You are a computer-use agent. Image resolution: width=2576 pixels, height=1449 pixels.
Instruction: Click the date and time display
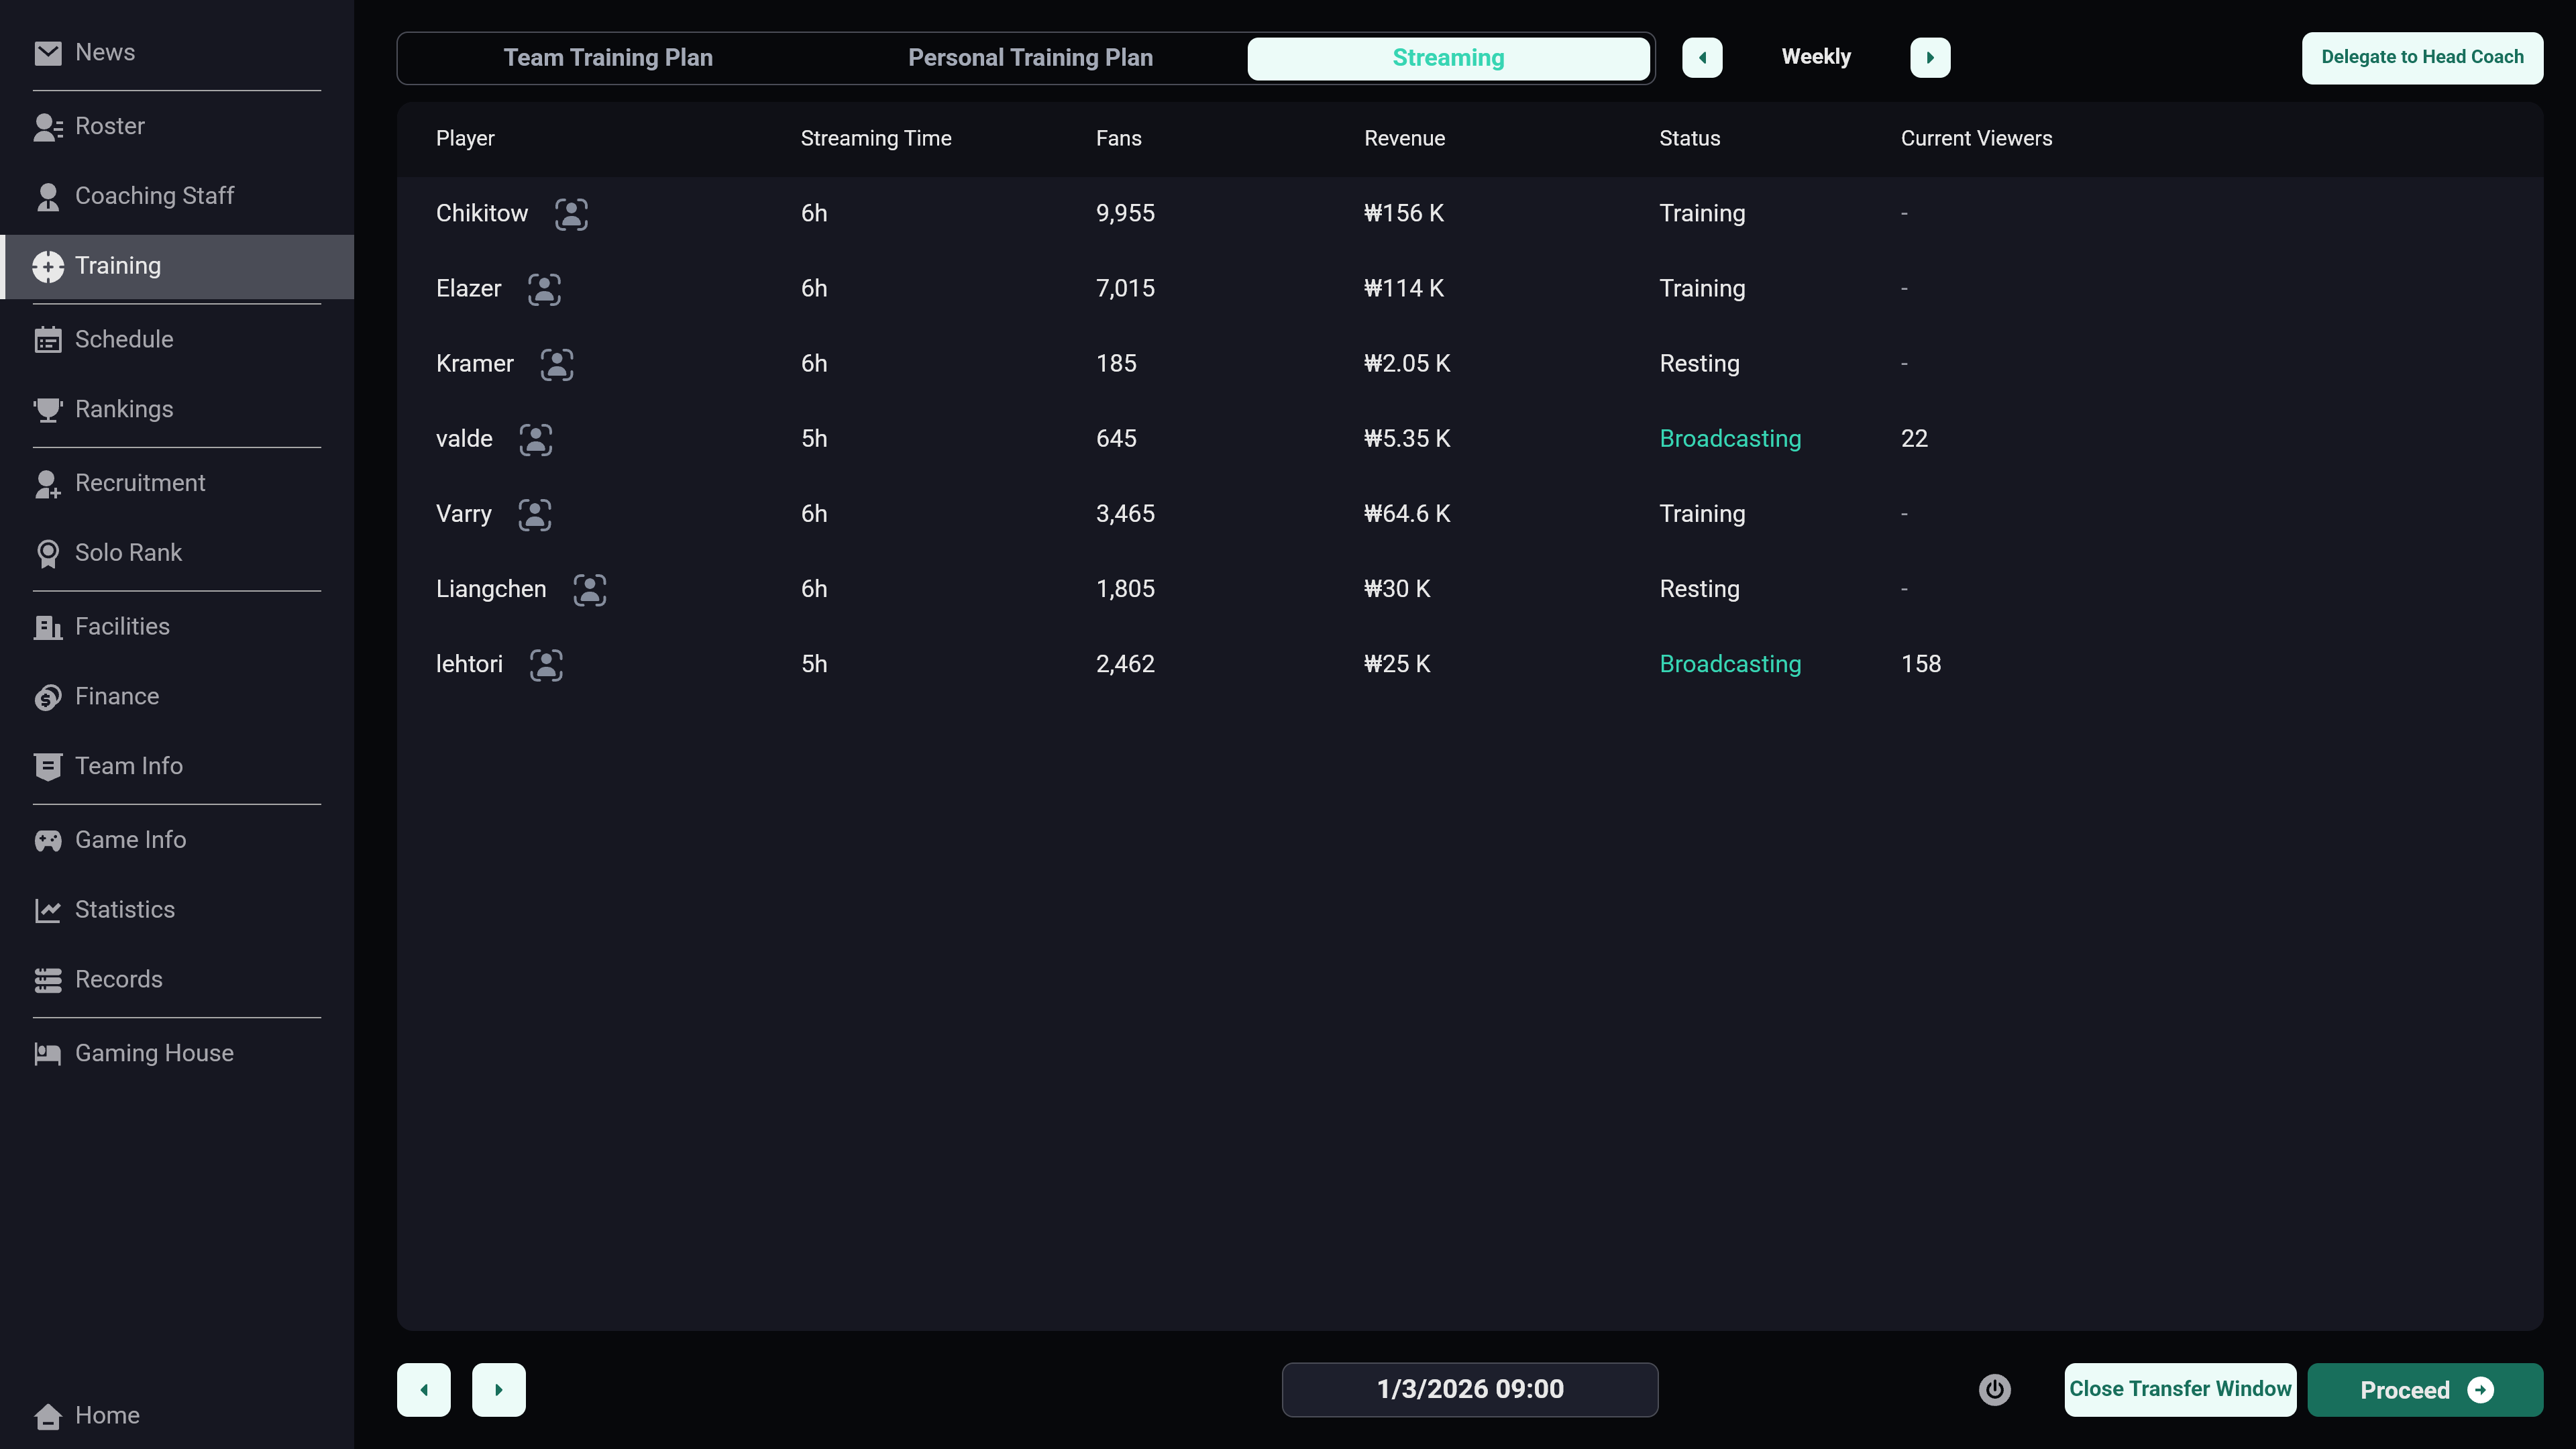[1469, 1389]
